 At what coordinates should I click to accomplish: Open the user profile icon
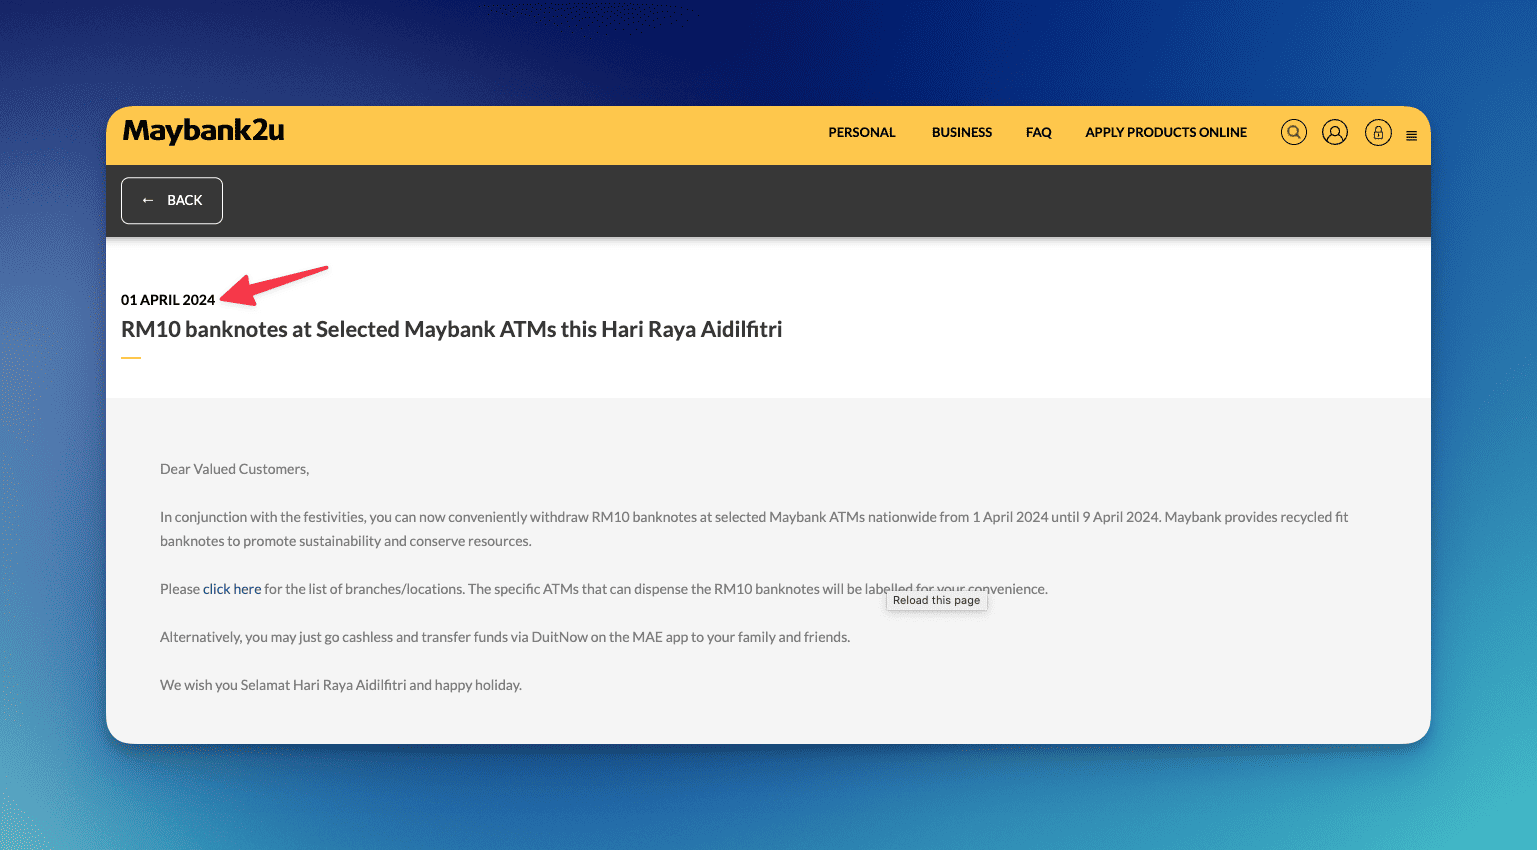(x=1335, y=132)
